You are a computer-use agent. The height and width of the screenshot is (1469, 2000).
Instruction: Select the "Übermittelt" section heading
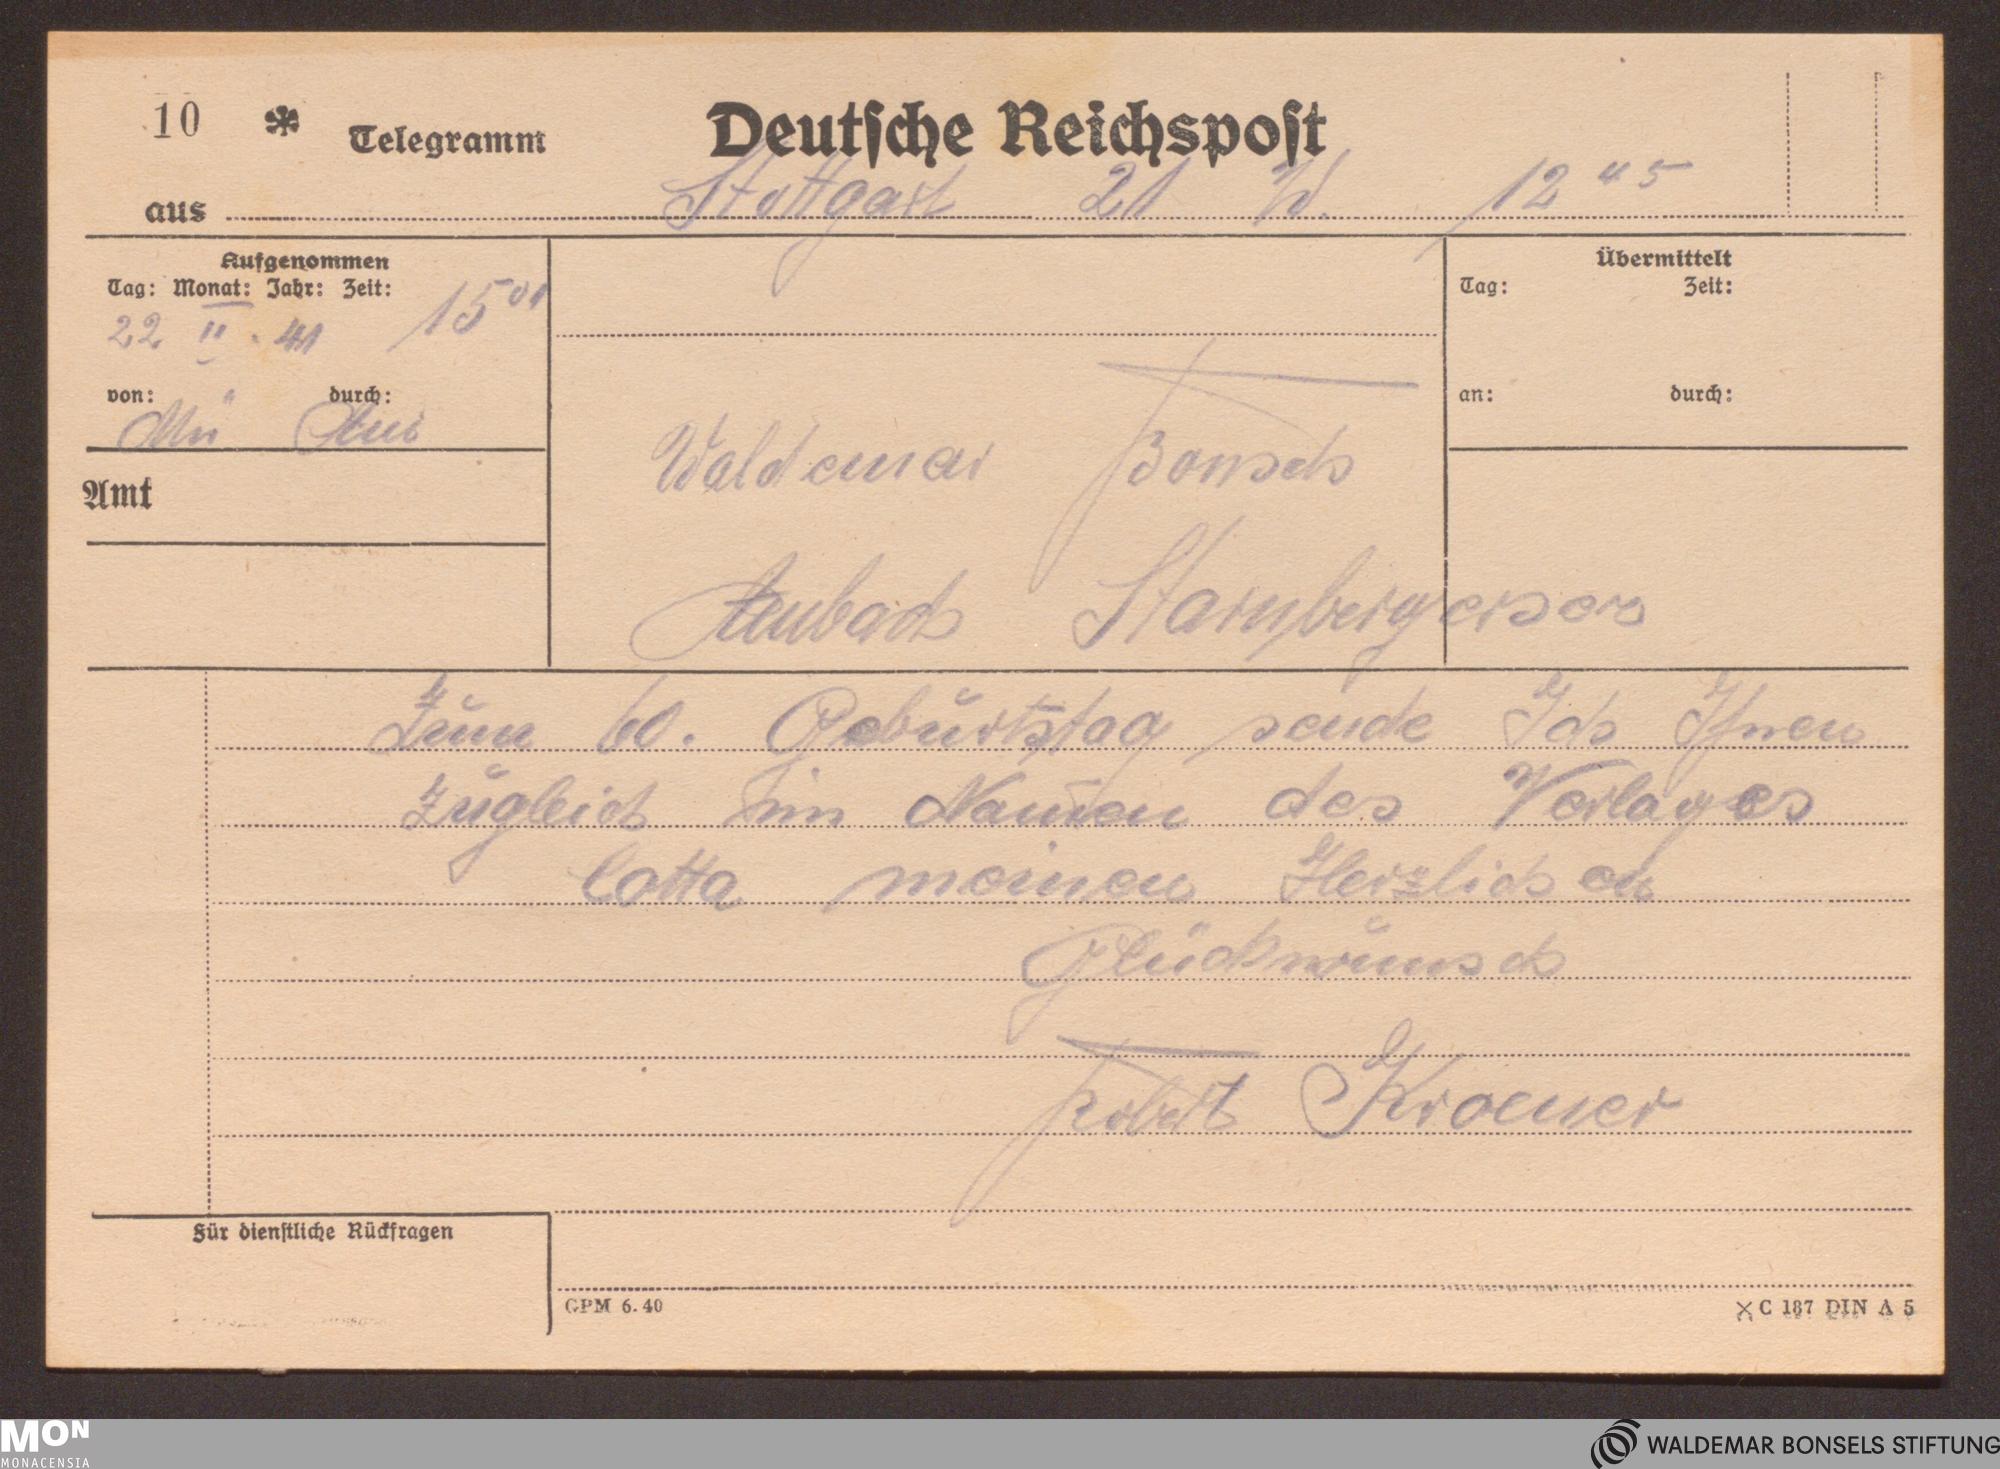pos(1664,258)
